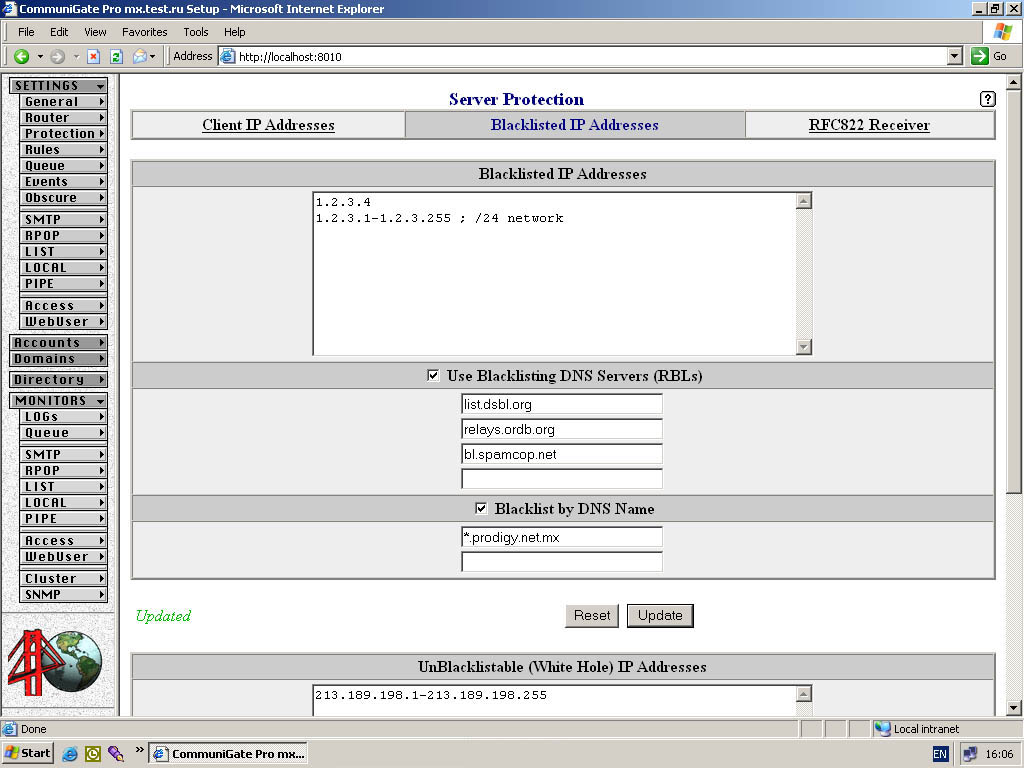Open the Favorites menu
This screenshot has height=768, width=1024.
pyautogui.click(x=144, y=32)
